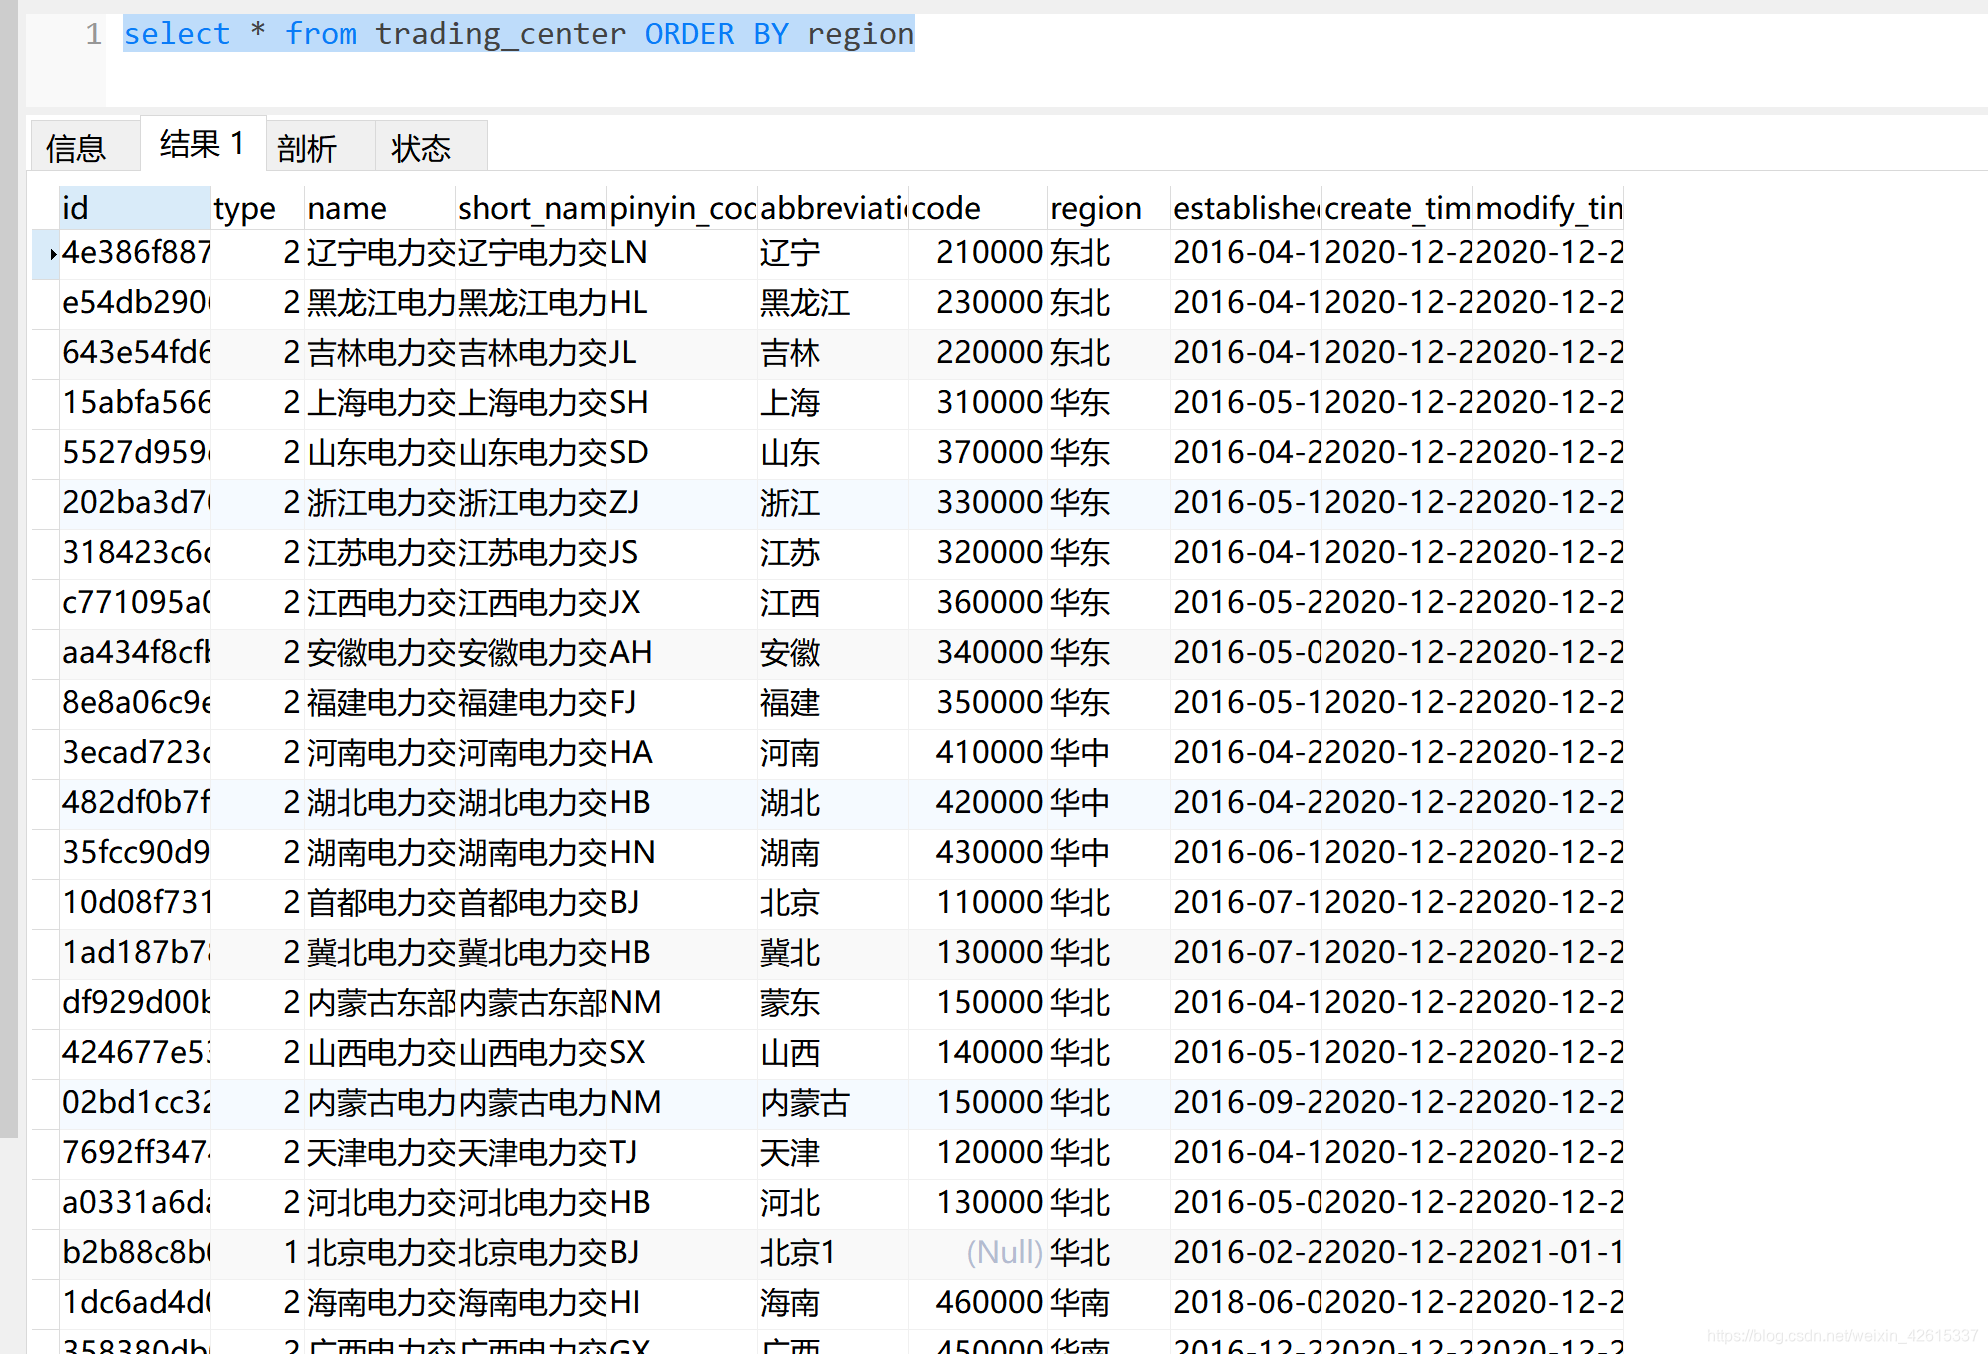The width and height of the screenshot is (1988, 1354).
Task: Select the 北京1 abbreviation cell
Action: [797, 1252]
